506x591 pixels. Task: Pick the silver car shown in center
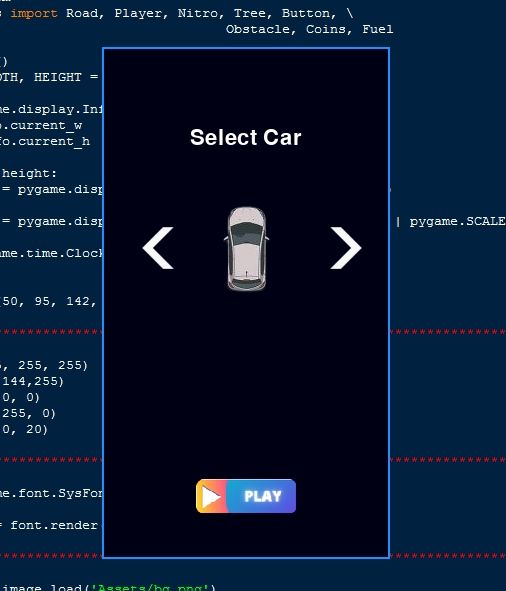[247, 249]
